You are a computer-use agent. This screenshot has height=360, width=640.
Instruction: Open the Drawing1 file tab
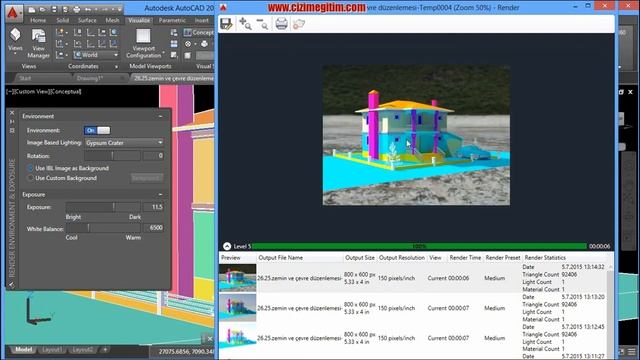[x=90, y=78]
